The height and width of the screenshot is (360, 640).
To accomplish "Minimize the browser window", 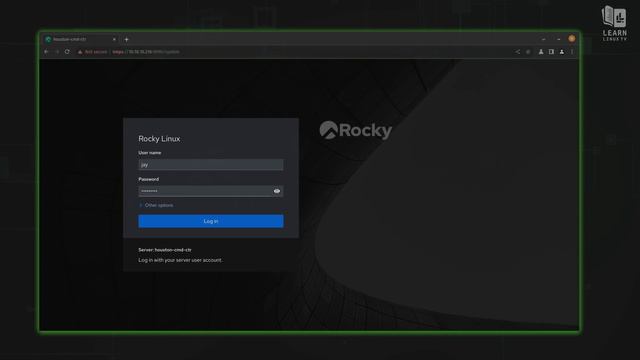I will [544, 39].
